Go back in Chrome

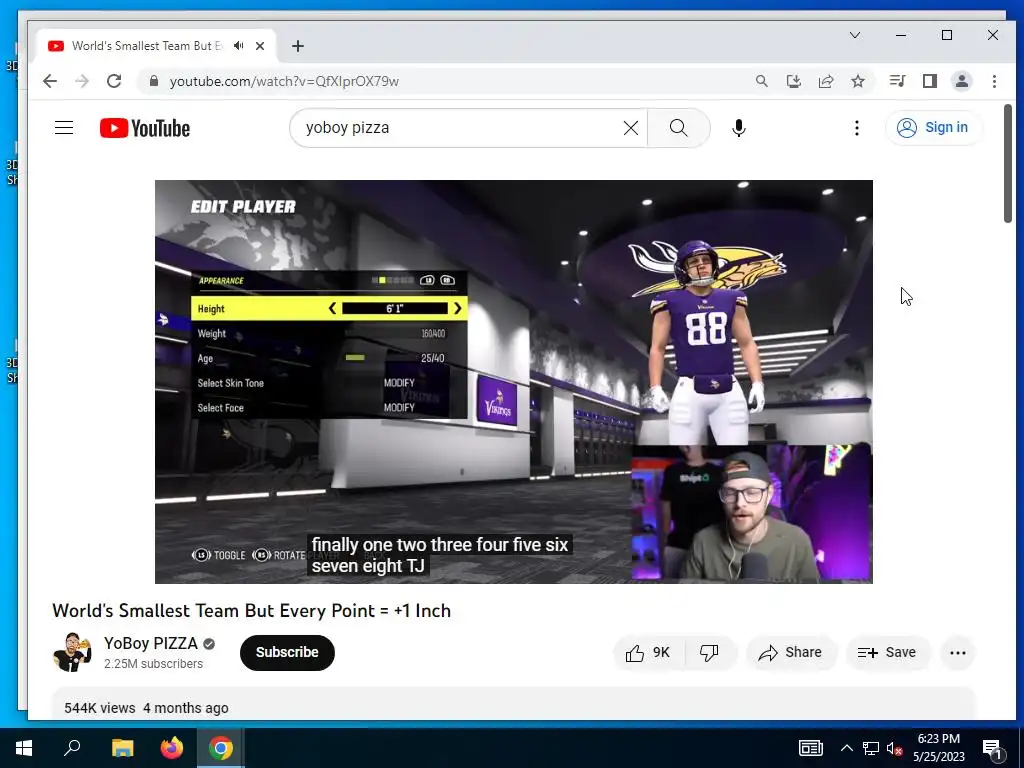[50, 81]
